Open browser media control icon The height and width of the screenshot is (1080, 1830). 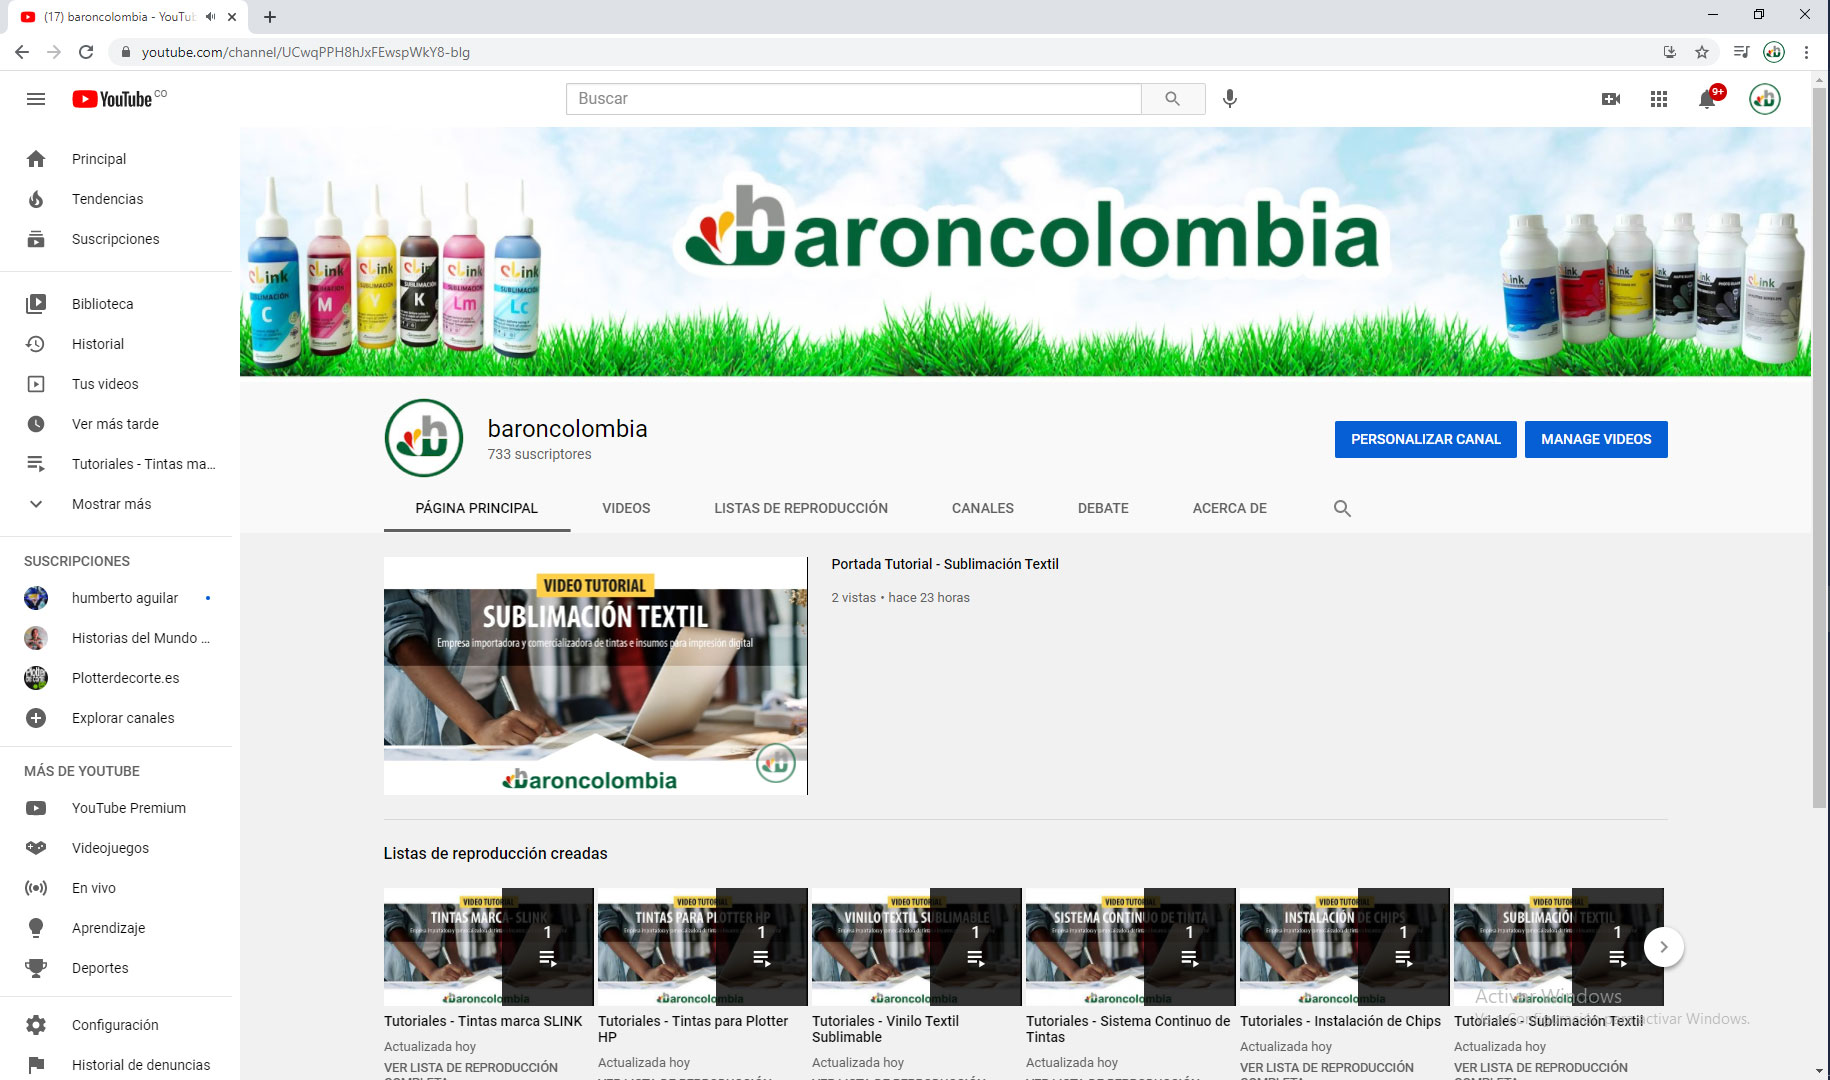[1741, 52]
